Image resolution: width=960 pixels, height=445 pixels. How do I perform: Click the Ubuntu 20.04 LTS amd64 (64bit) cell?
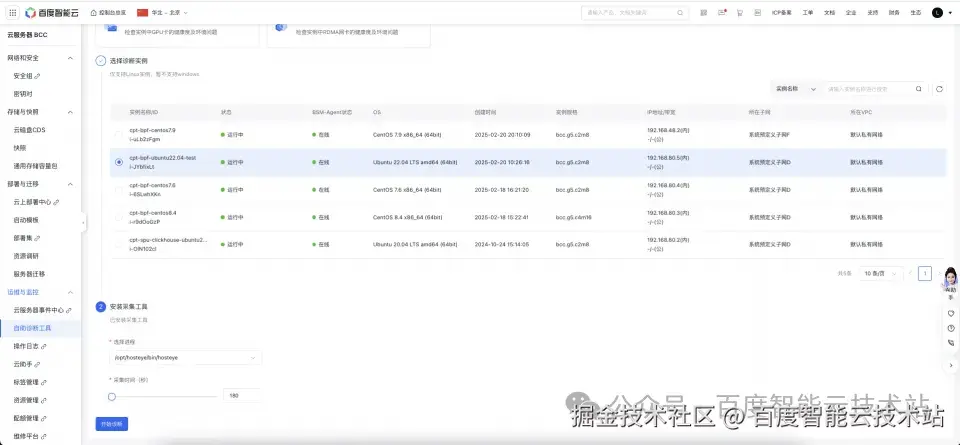(415, 244)
